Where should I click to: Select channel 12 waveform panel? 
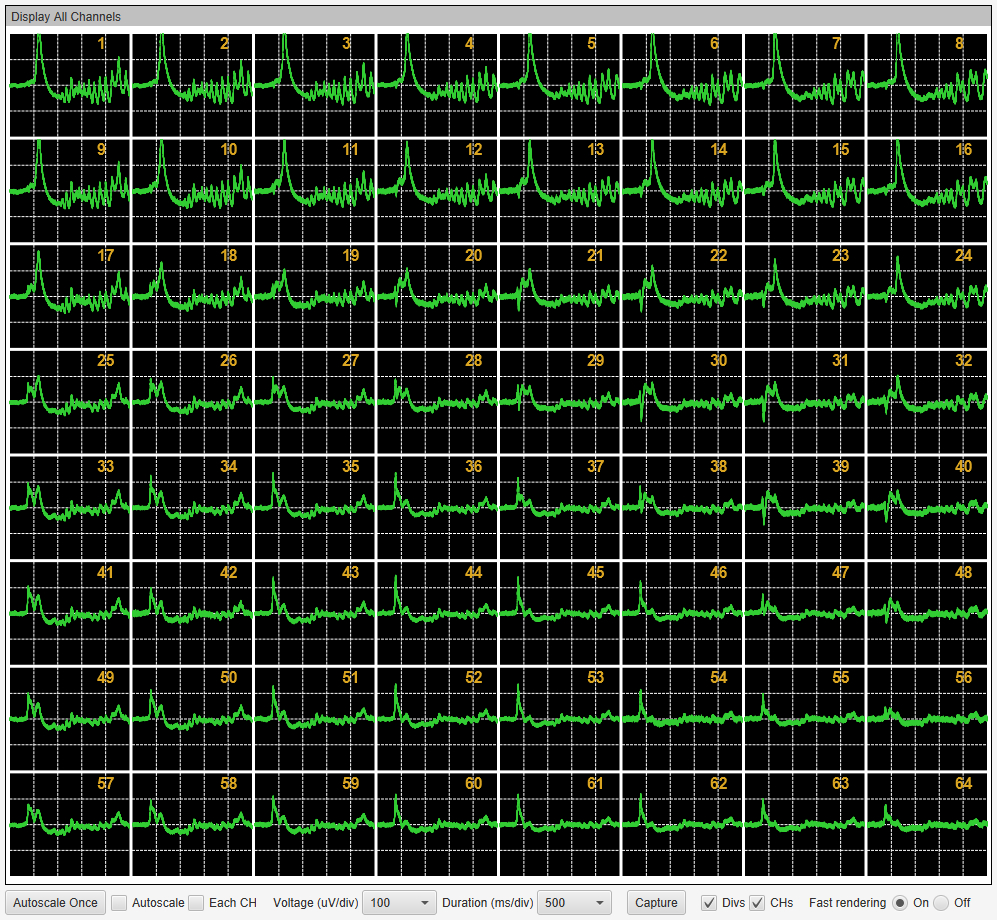[437, 191]
